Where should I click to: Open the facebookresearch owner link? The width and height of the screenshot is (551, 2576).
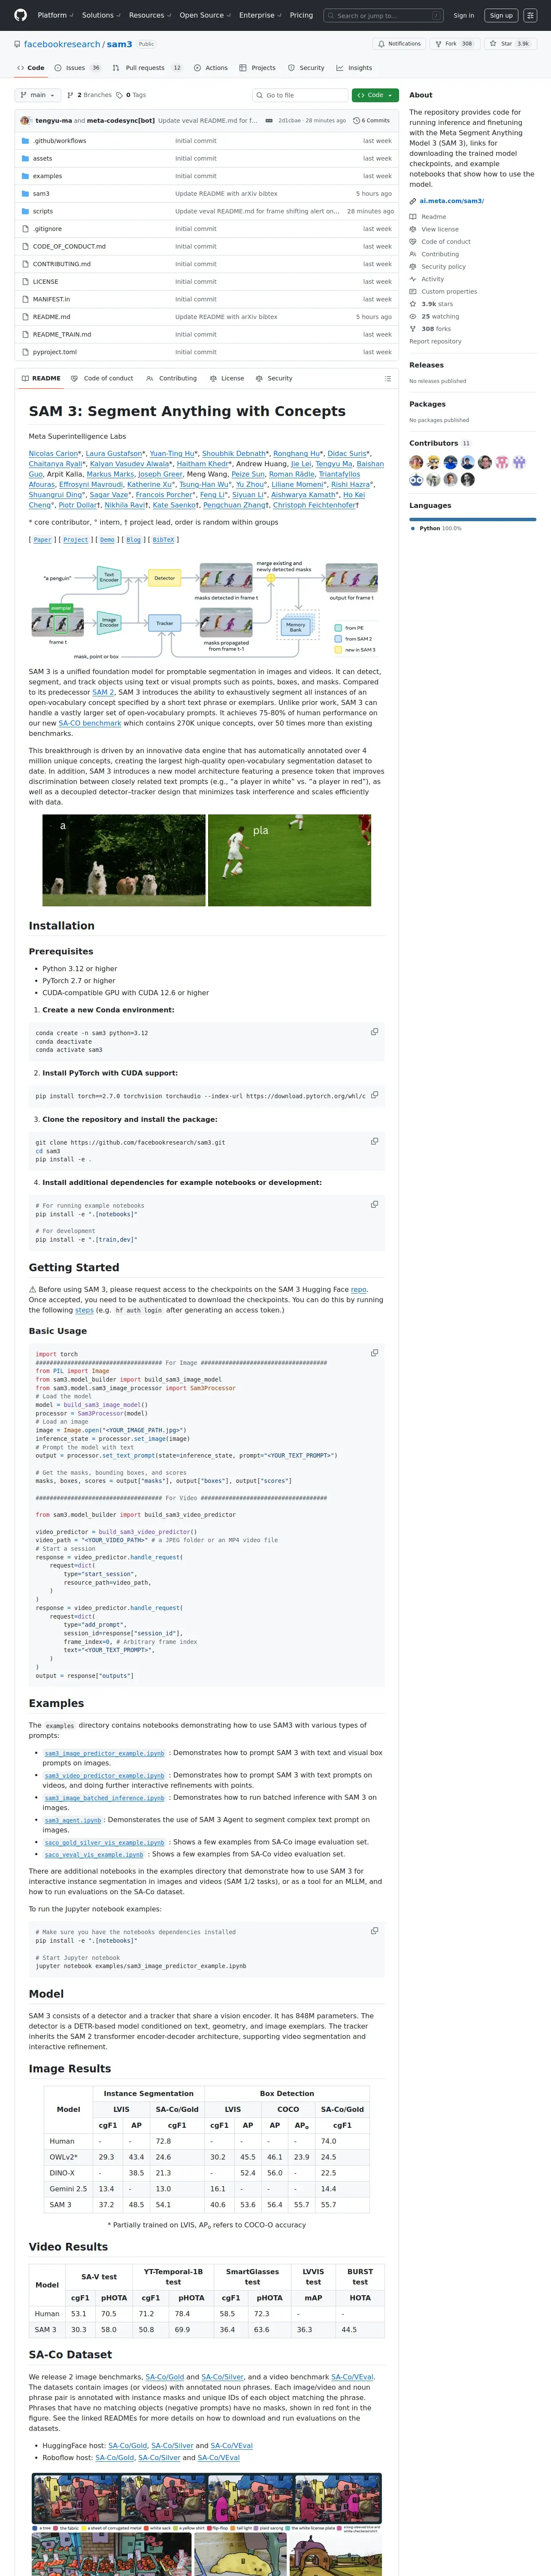point(62,44)
